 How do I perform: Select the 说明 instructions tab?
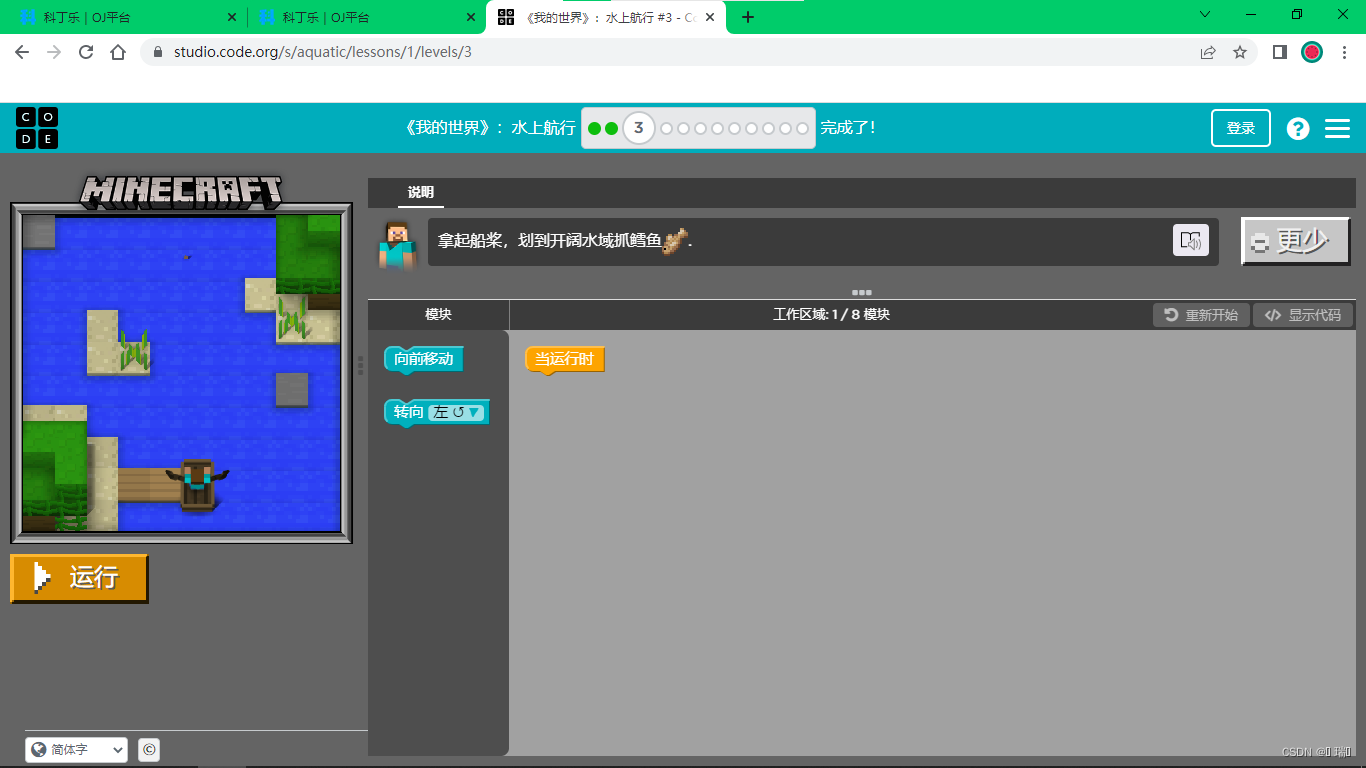(x=421, y=193)
